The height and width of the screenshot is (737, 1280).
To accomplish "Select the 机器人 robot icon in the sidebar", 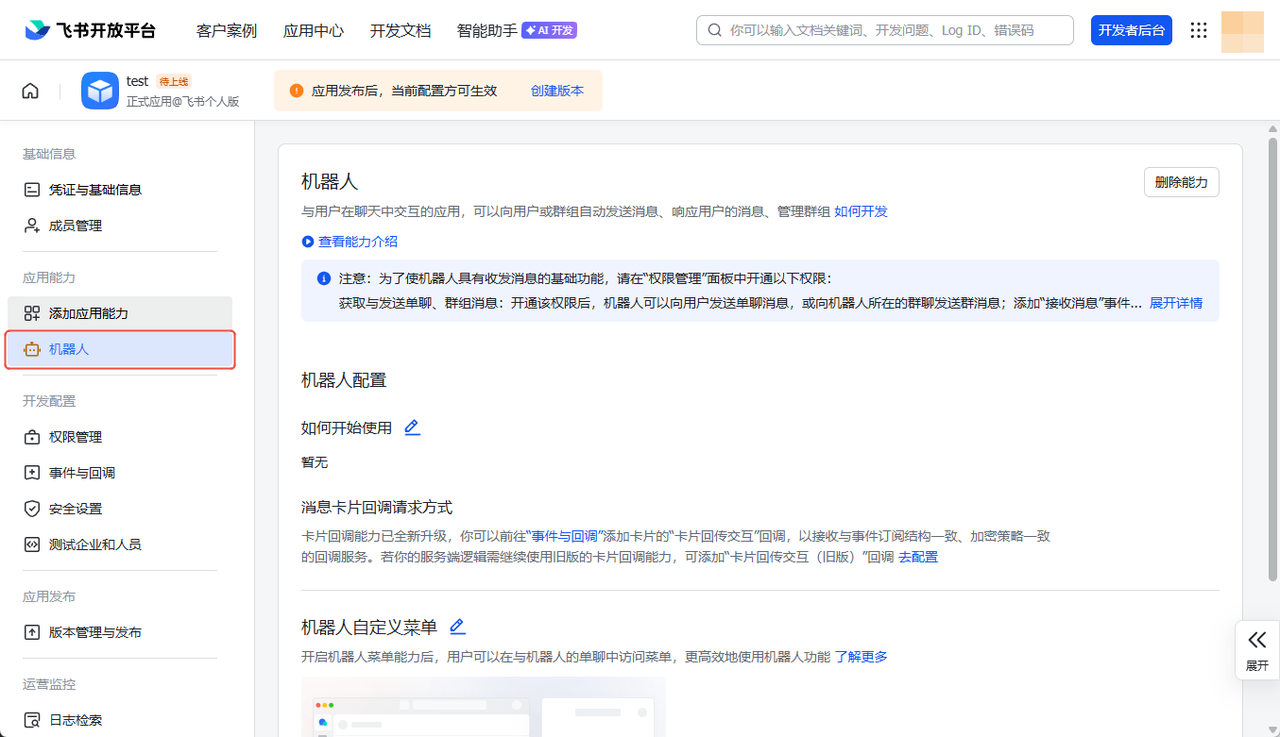I will (31, 349).
